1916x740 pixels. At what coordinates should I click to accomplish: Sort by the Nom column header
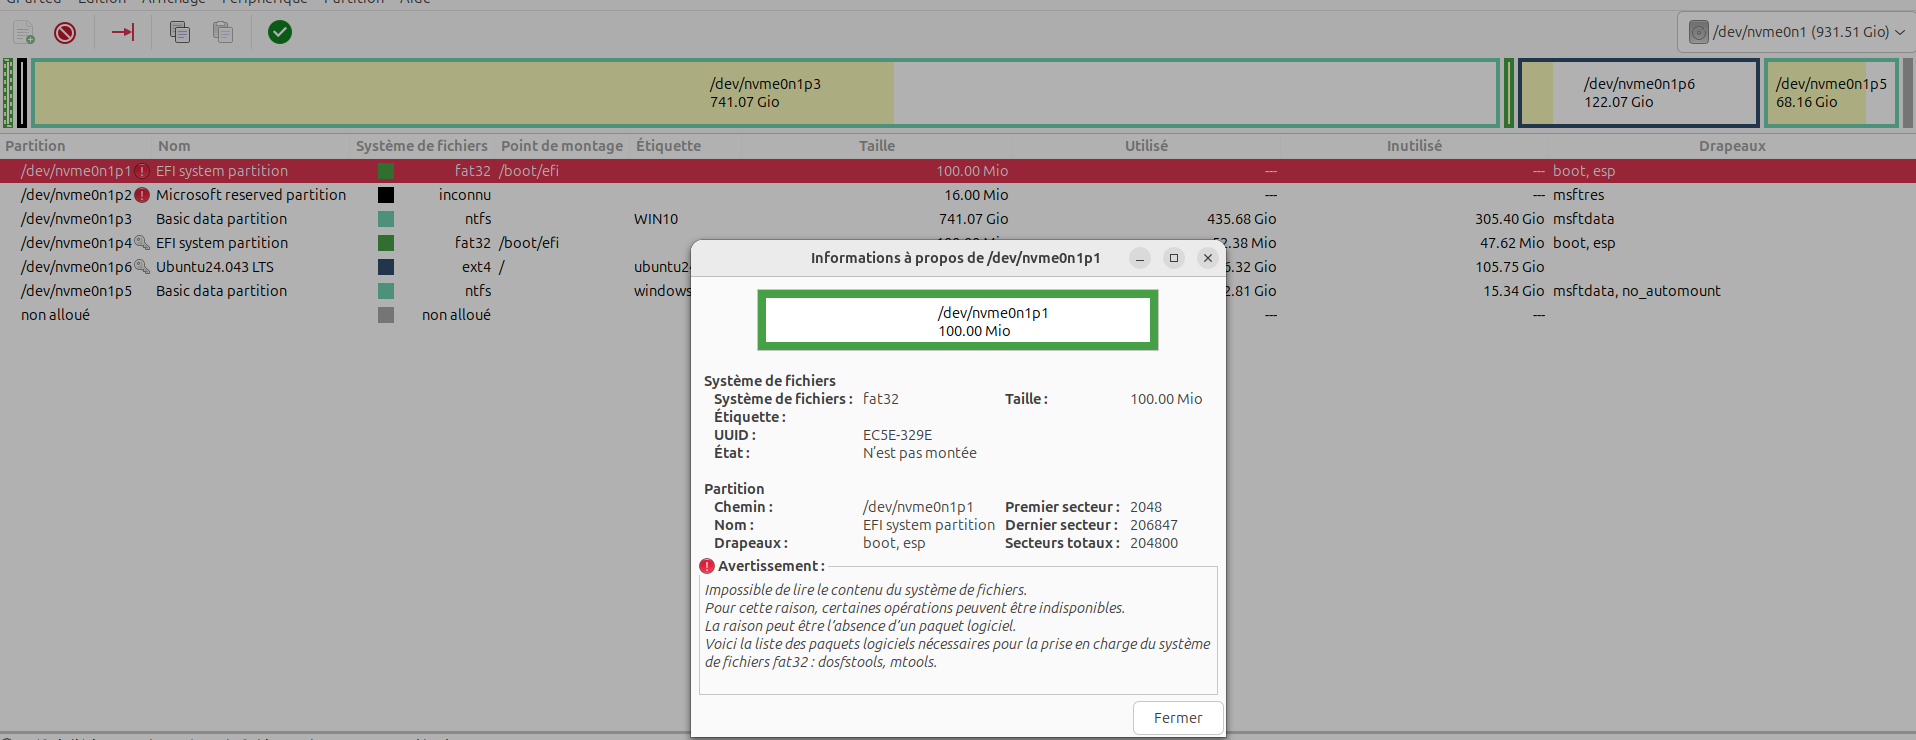[174, 146]
